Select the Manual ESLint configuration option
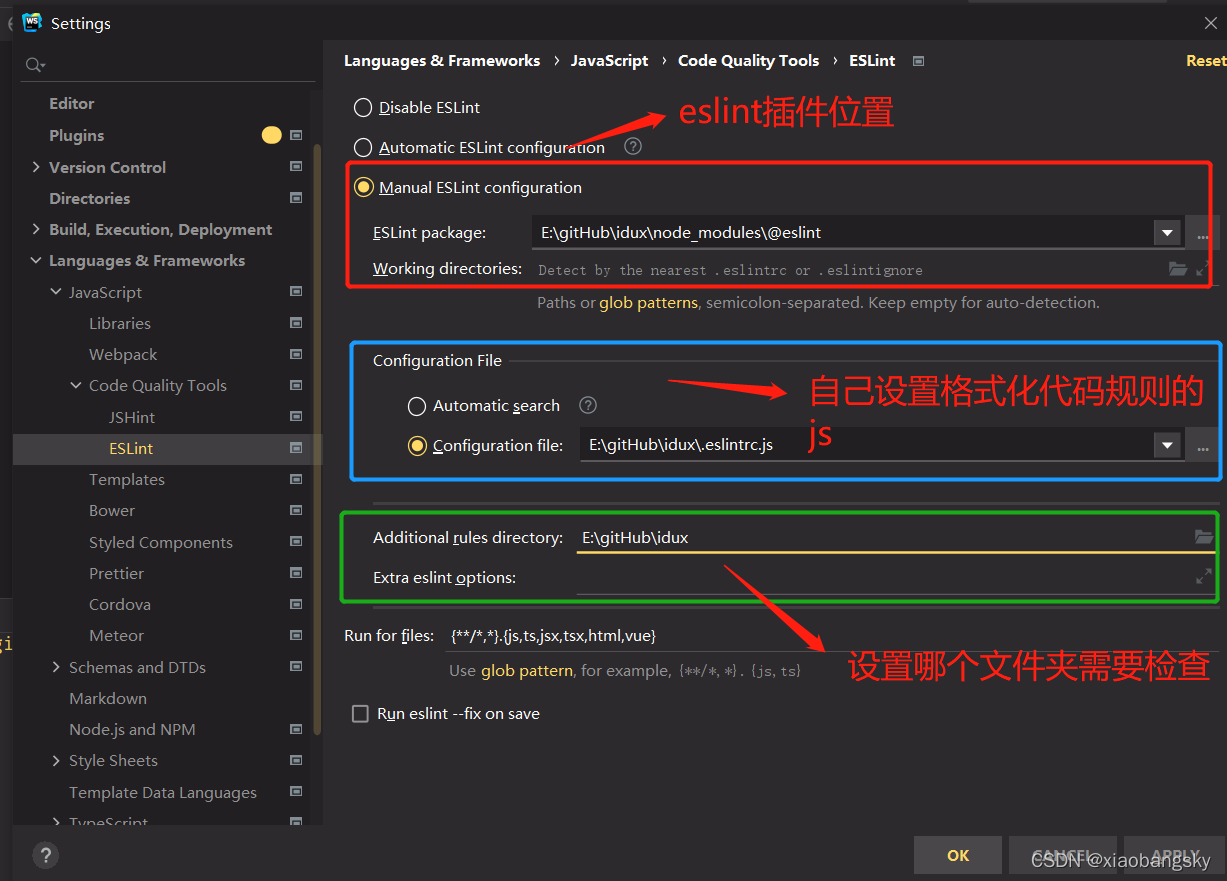Viewport: 1227px width, 881px height. (363, 187)
